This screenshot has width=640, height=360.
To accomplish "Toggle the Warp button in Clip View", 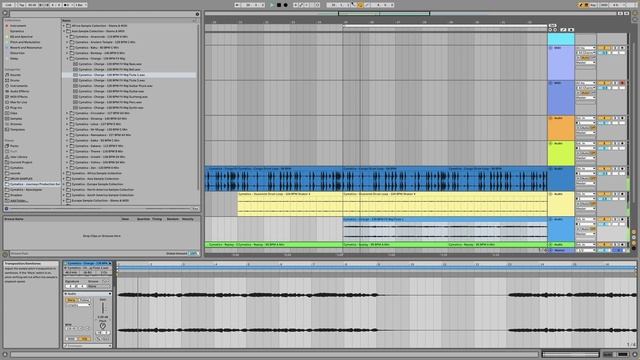I will [71, 300].
